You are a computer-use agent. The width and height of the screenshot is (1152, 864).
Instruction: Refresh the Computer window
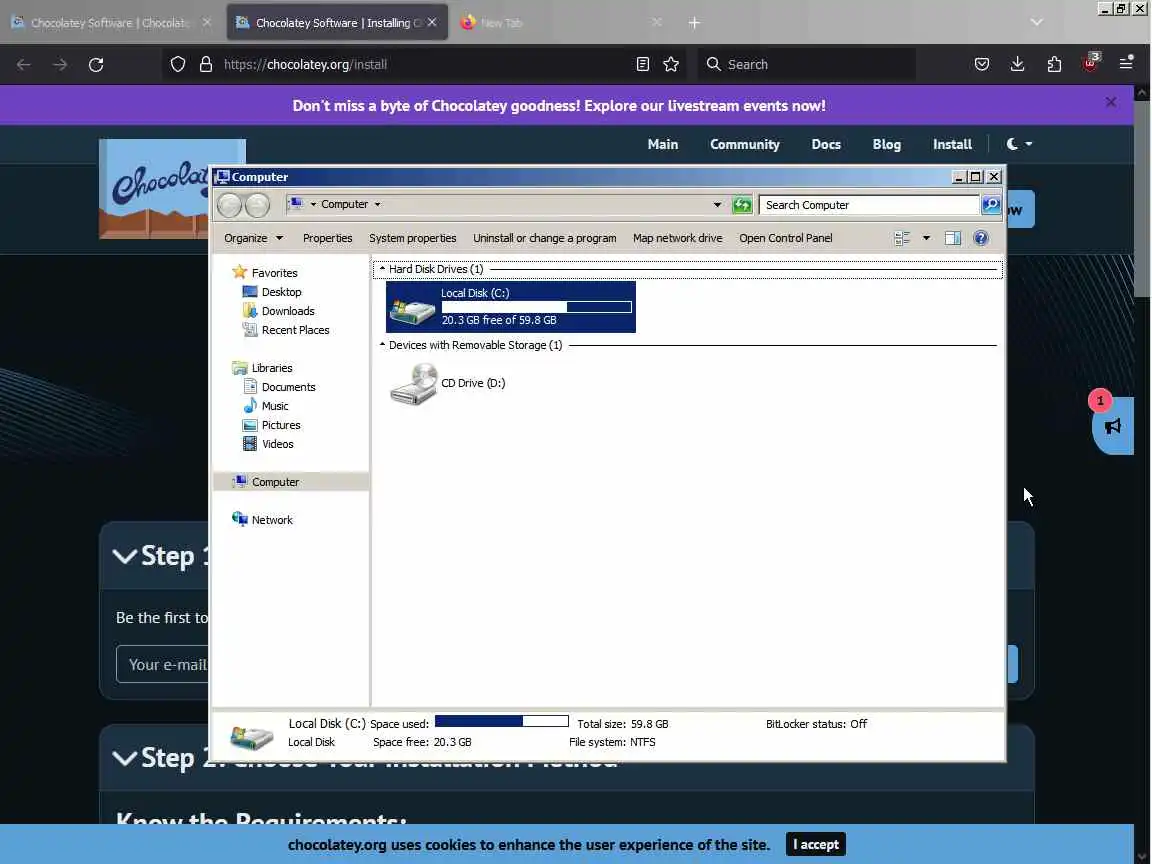(x=742, y=205)
